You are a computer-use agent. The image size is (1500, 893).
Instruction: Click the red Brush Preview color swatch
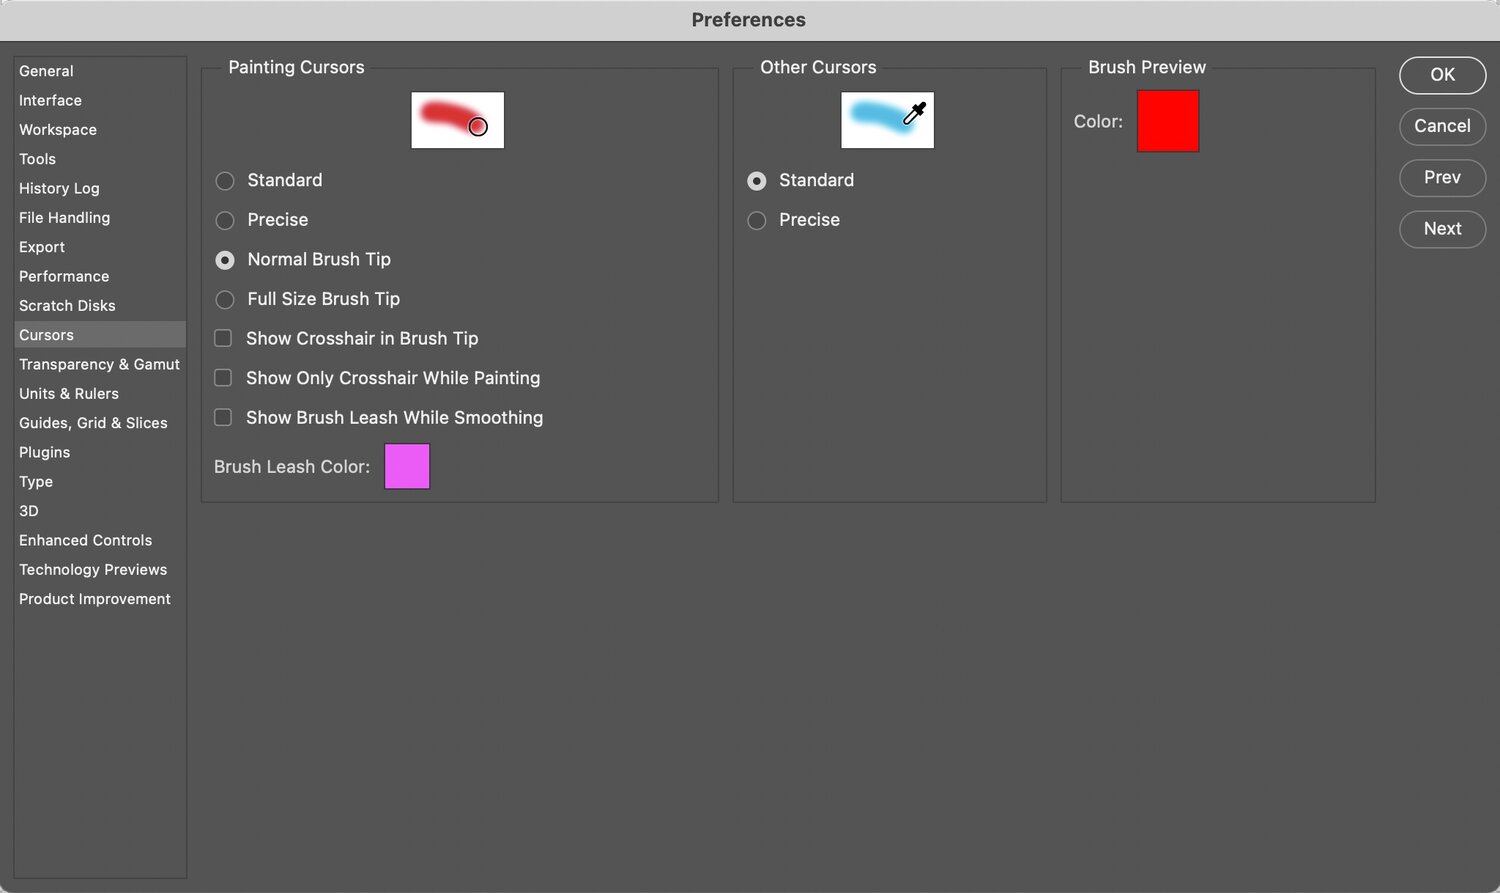(1167, 121)
